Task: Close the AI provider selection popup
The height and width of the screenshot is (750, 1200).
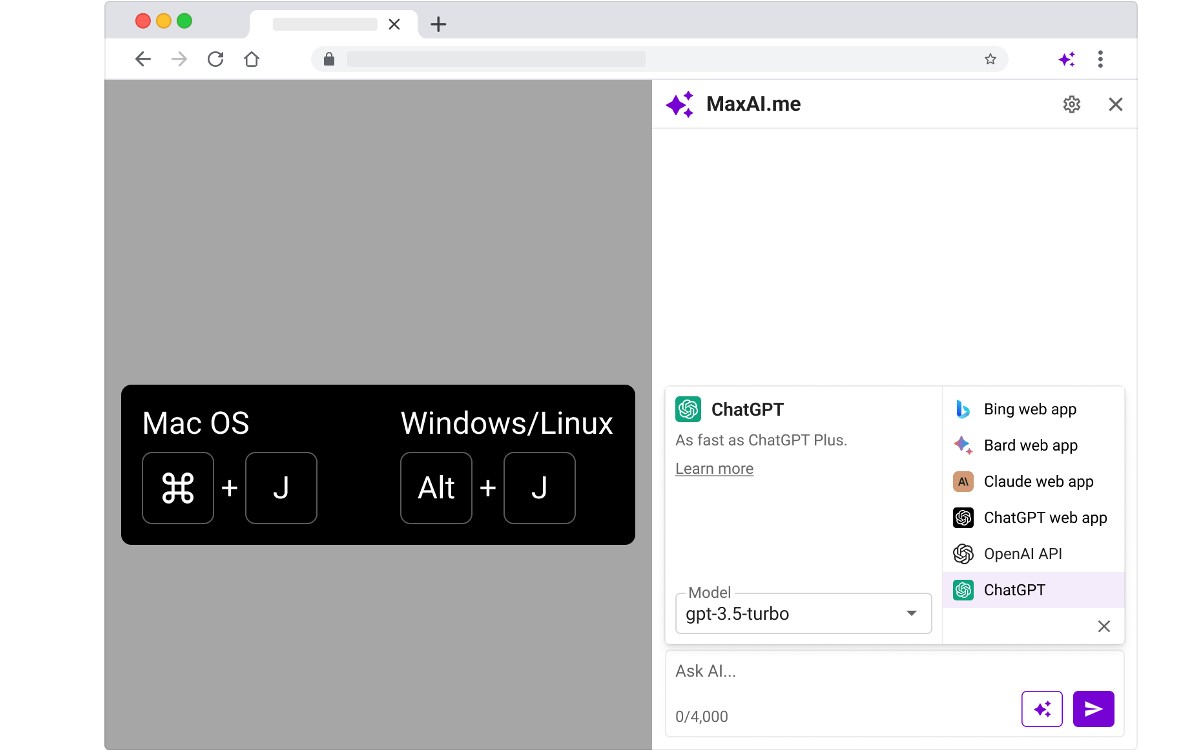Action: [x=1103, y=626]
